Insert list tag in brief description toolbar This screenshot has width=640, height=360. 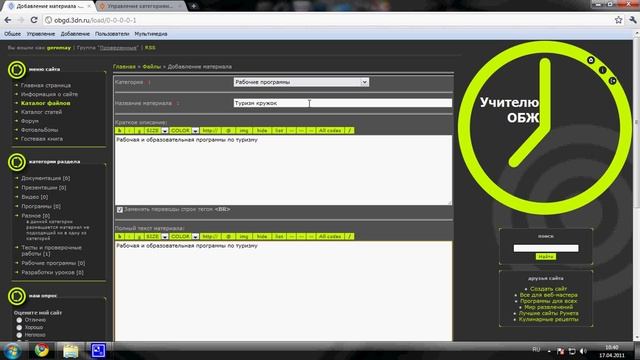279,131
